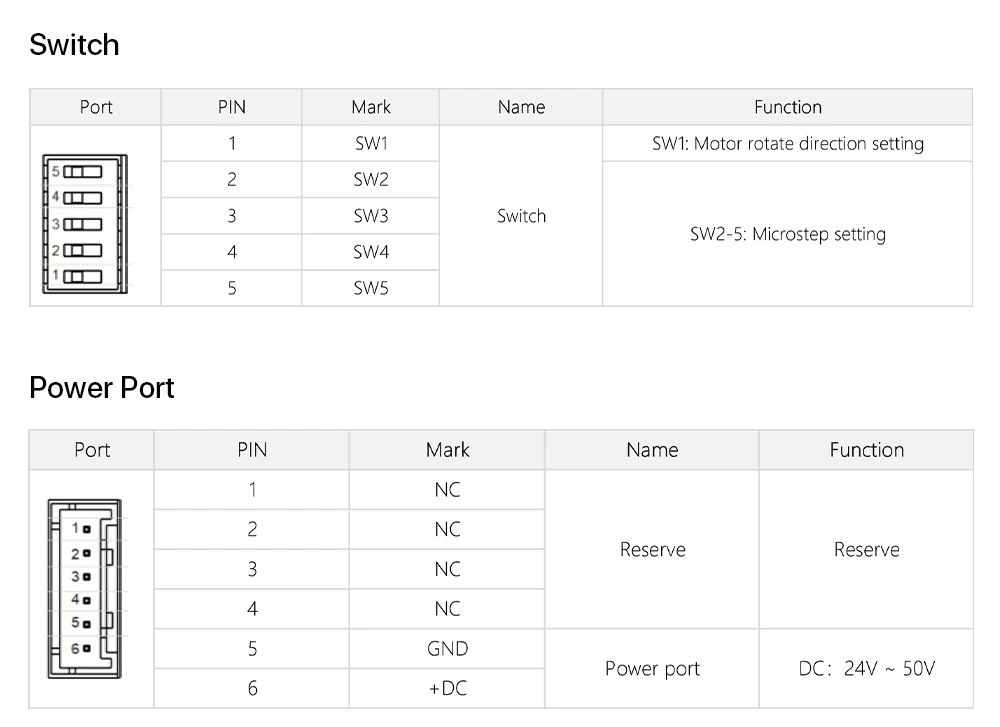
Task: Select "SW1: Motor rotate direction setting" text
Action: click(787, 143)
